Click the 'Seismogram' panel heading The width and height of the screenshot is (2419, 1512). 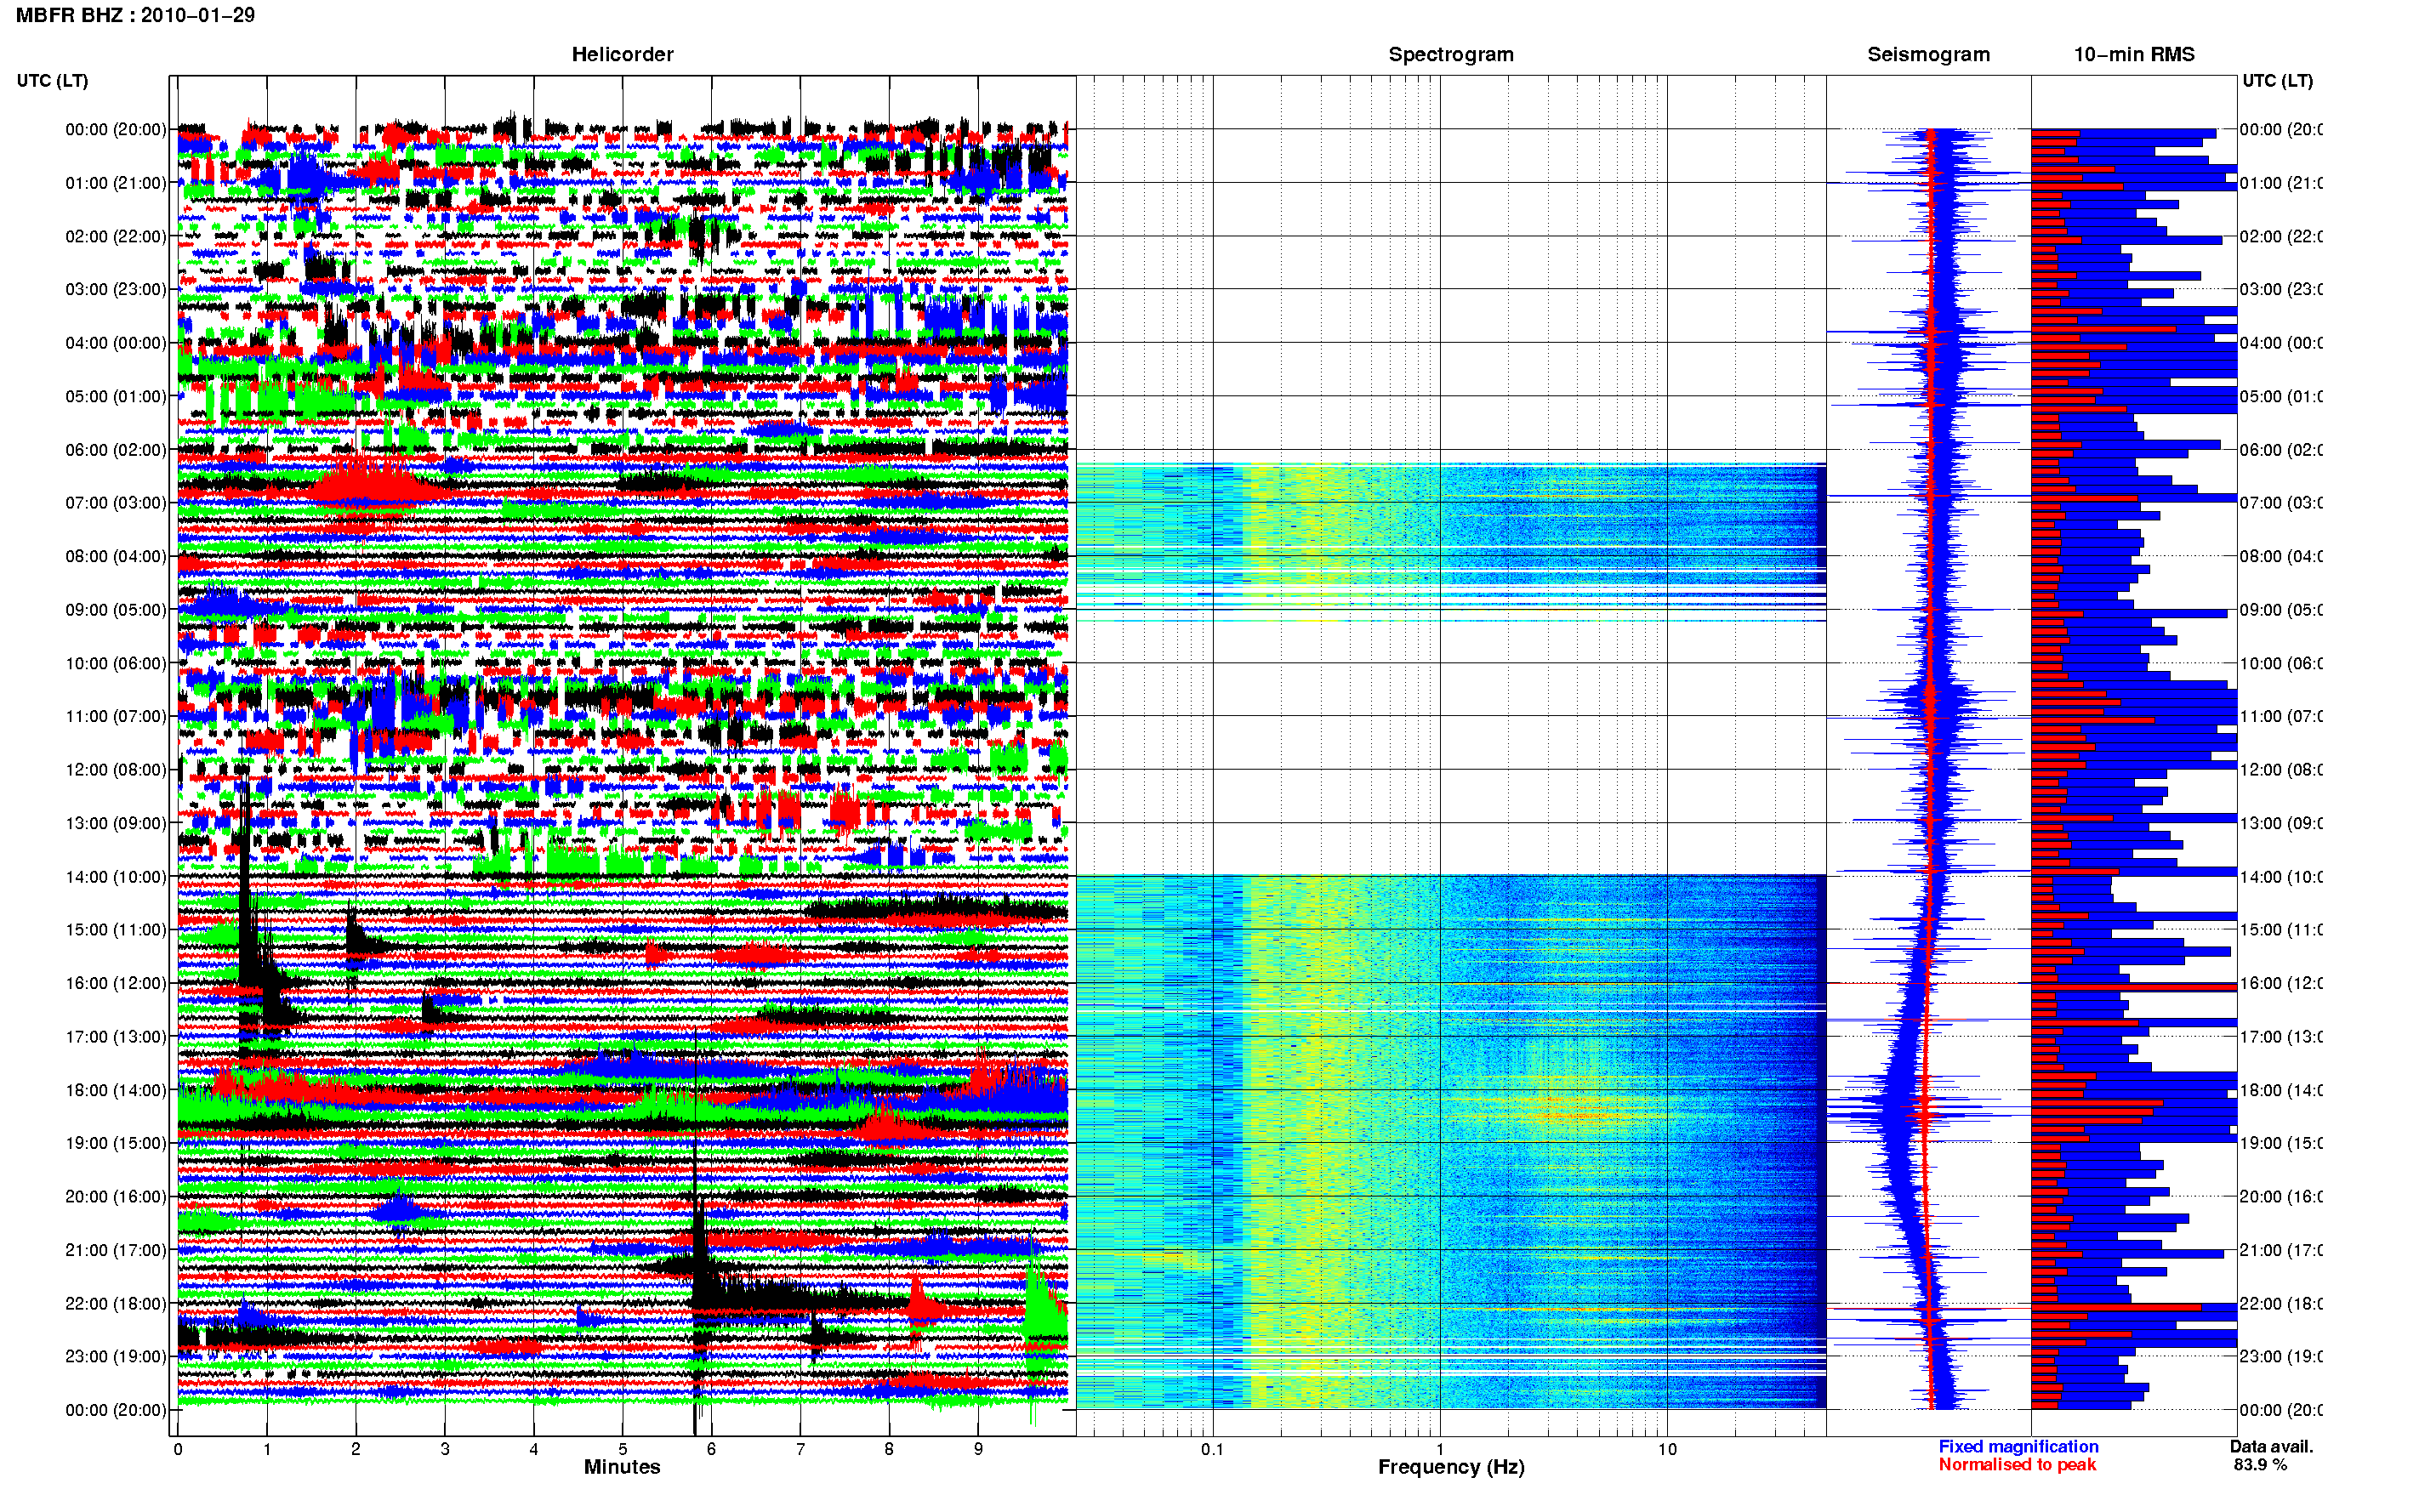(1928, 54)
